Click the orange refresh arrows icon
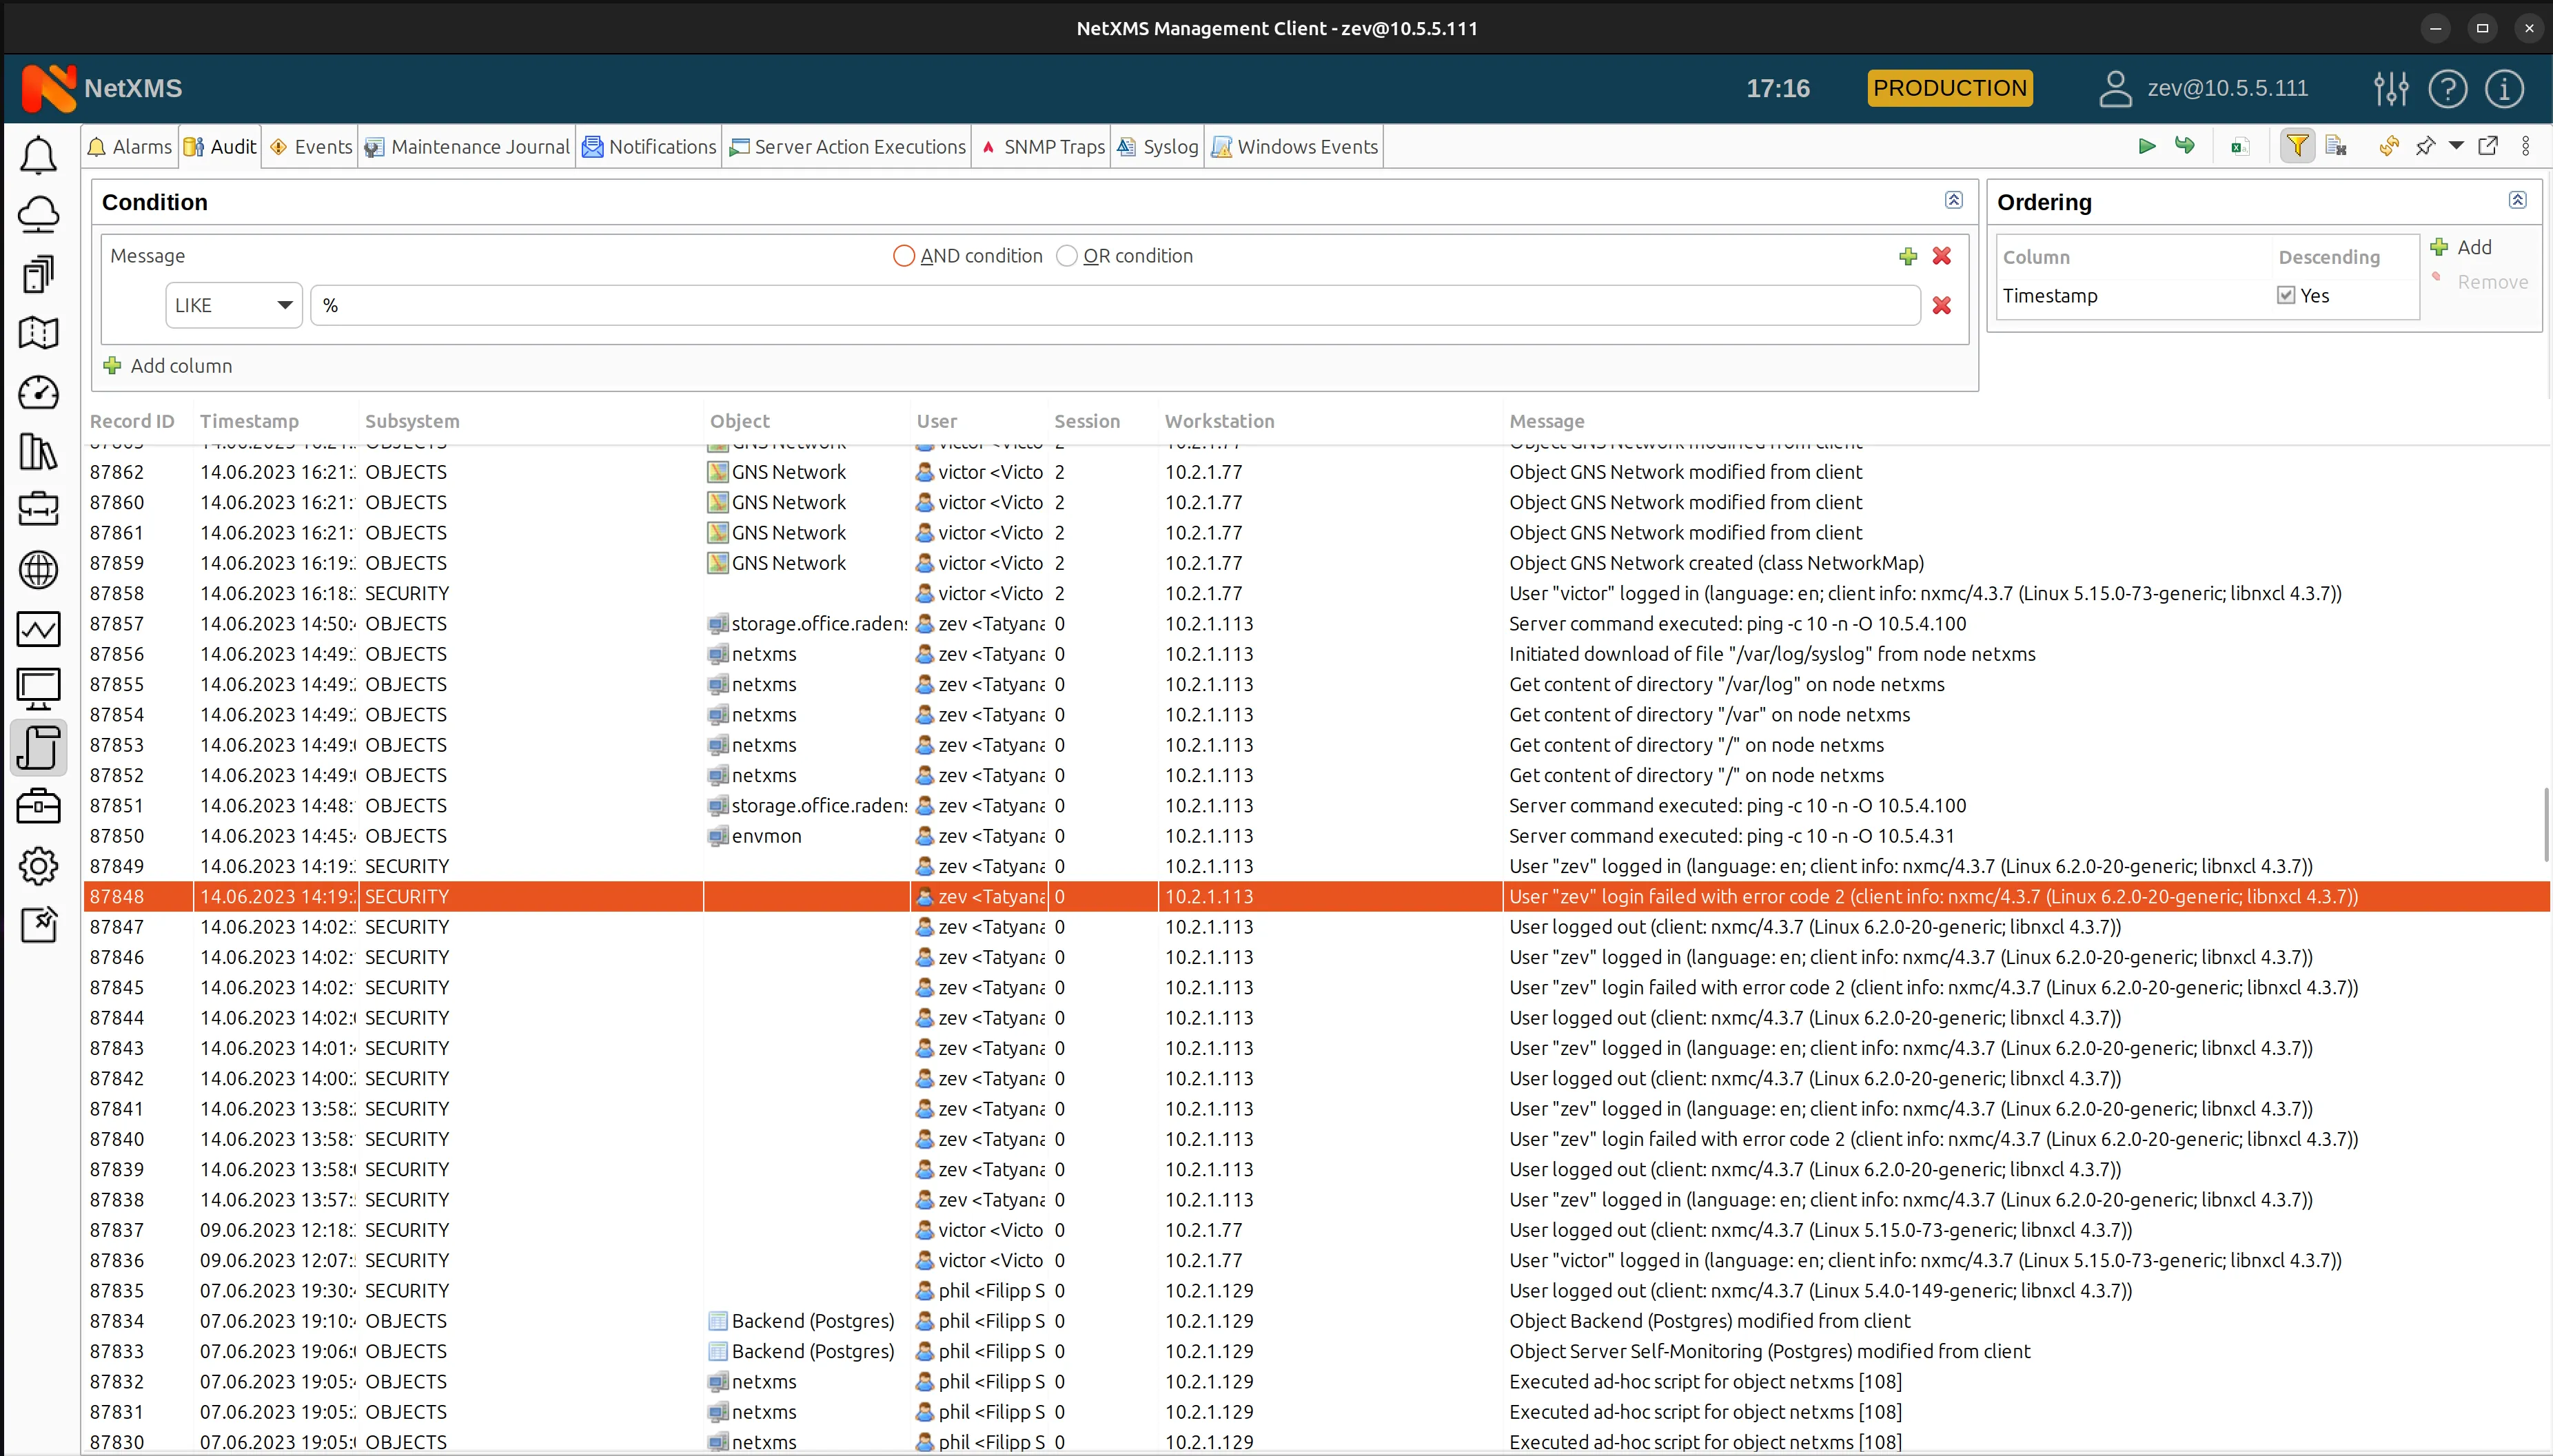 (x=2389, y=147)
